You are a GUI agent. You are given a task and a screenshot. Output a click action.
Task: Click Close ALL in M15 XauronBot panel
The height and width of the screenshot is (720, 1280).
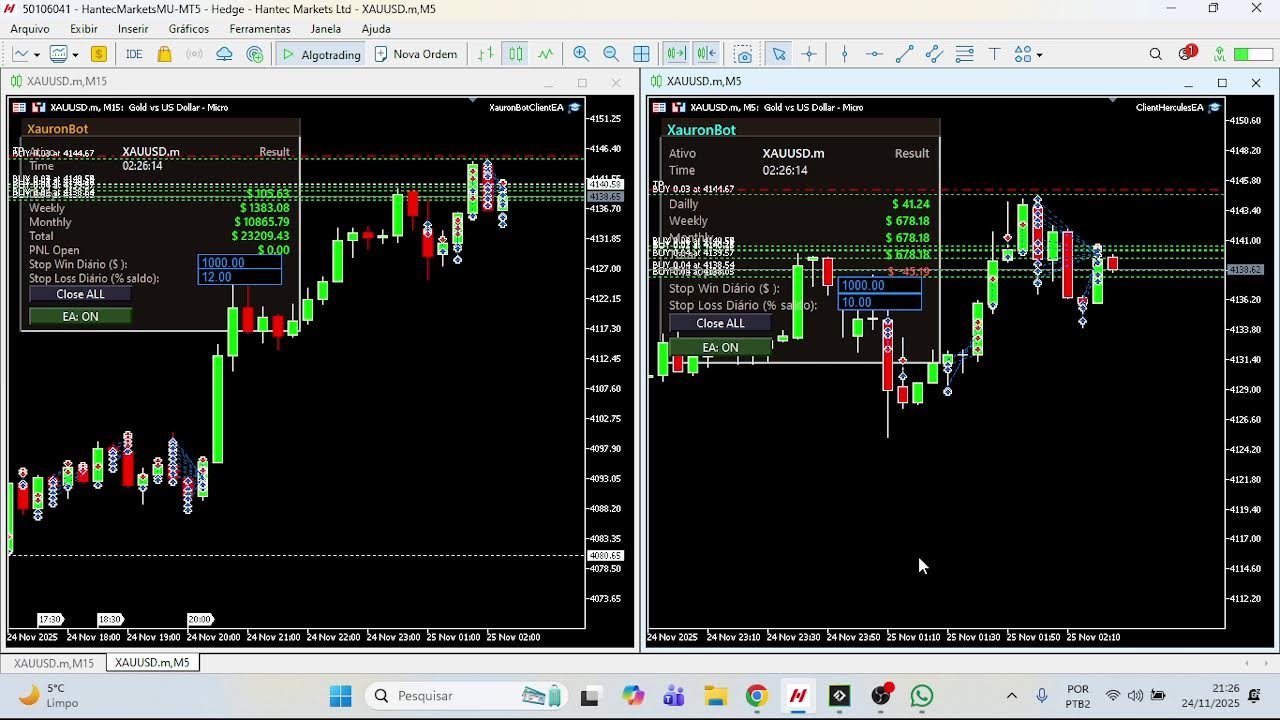pos(80,294)
